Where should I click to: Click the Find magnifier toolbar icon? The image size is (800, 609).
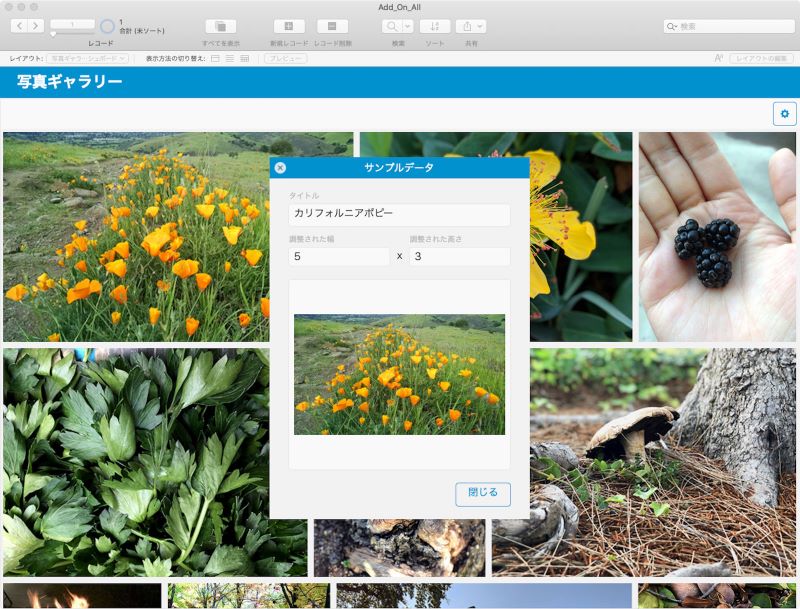[392, 26]
